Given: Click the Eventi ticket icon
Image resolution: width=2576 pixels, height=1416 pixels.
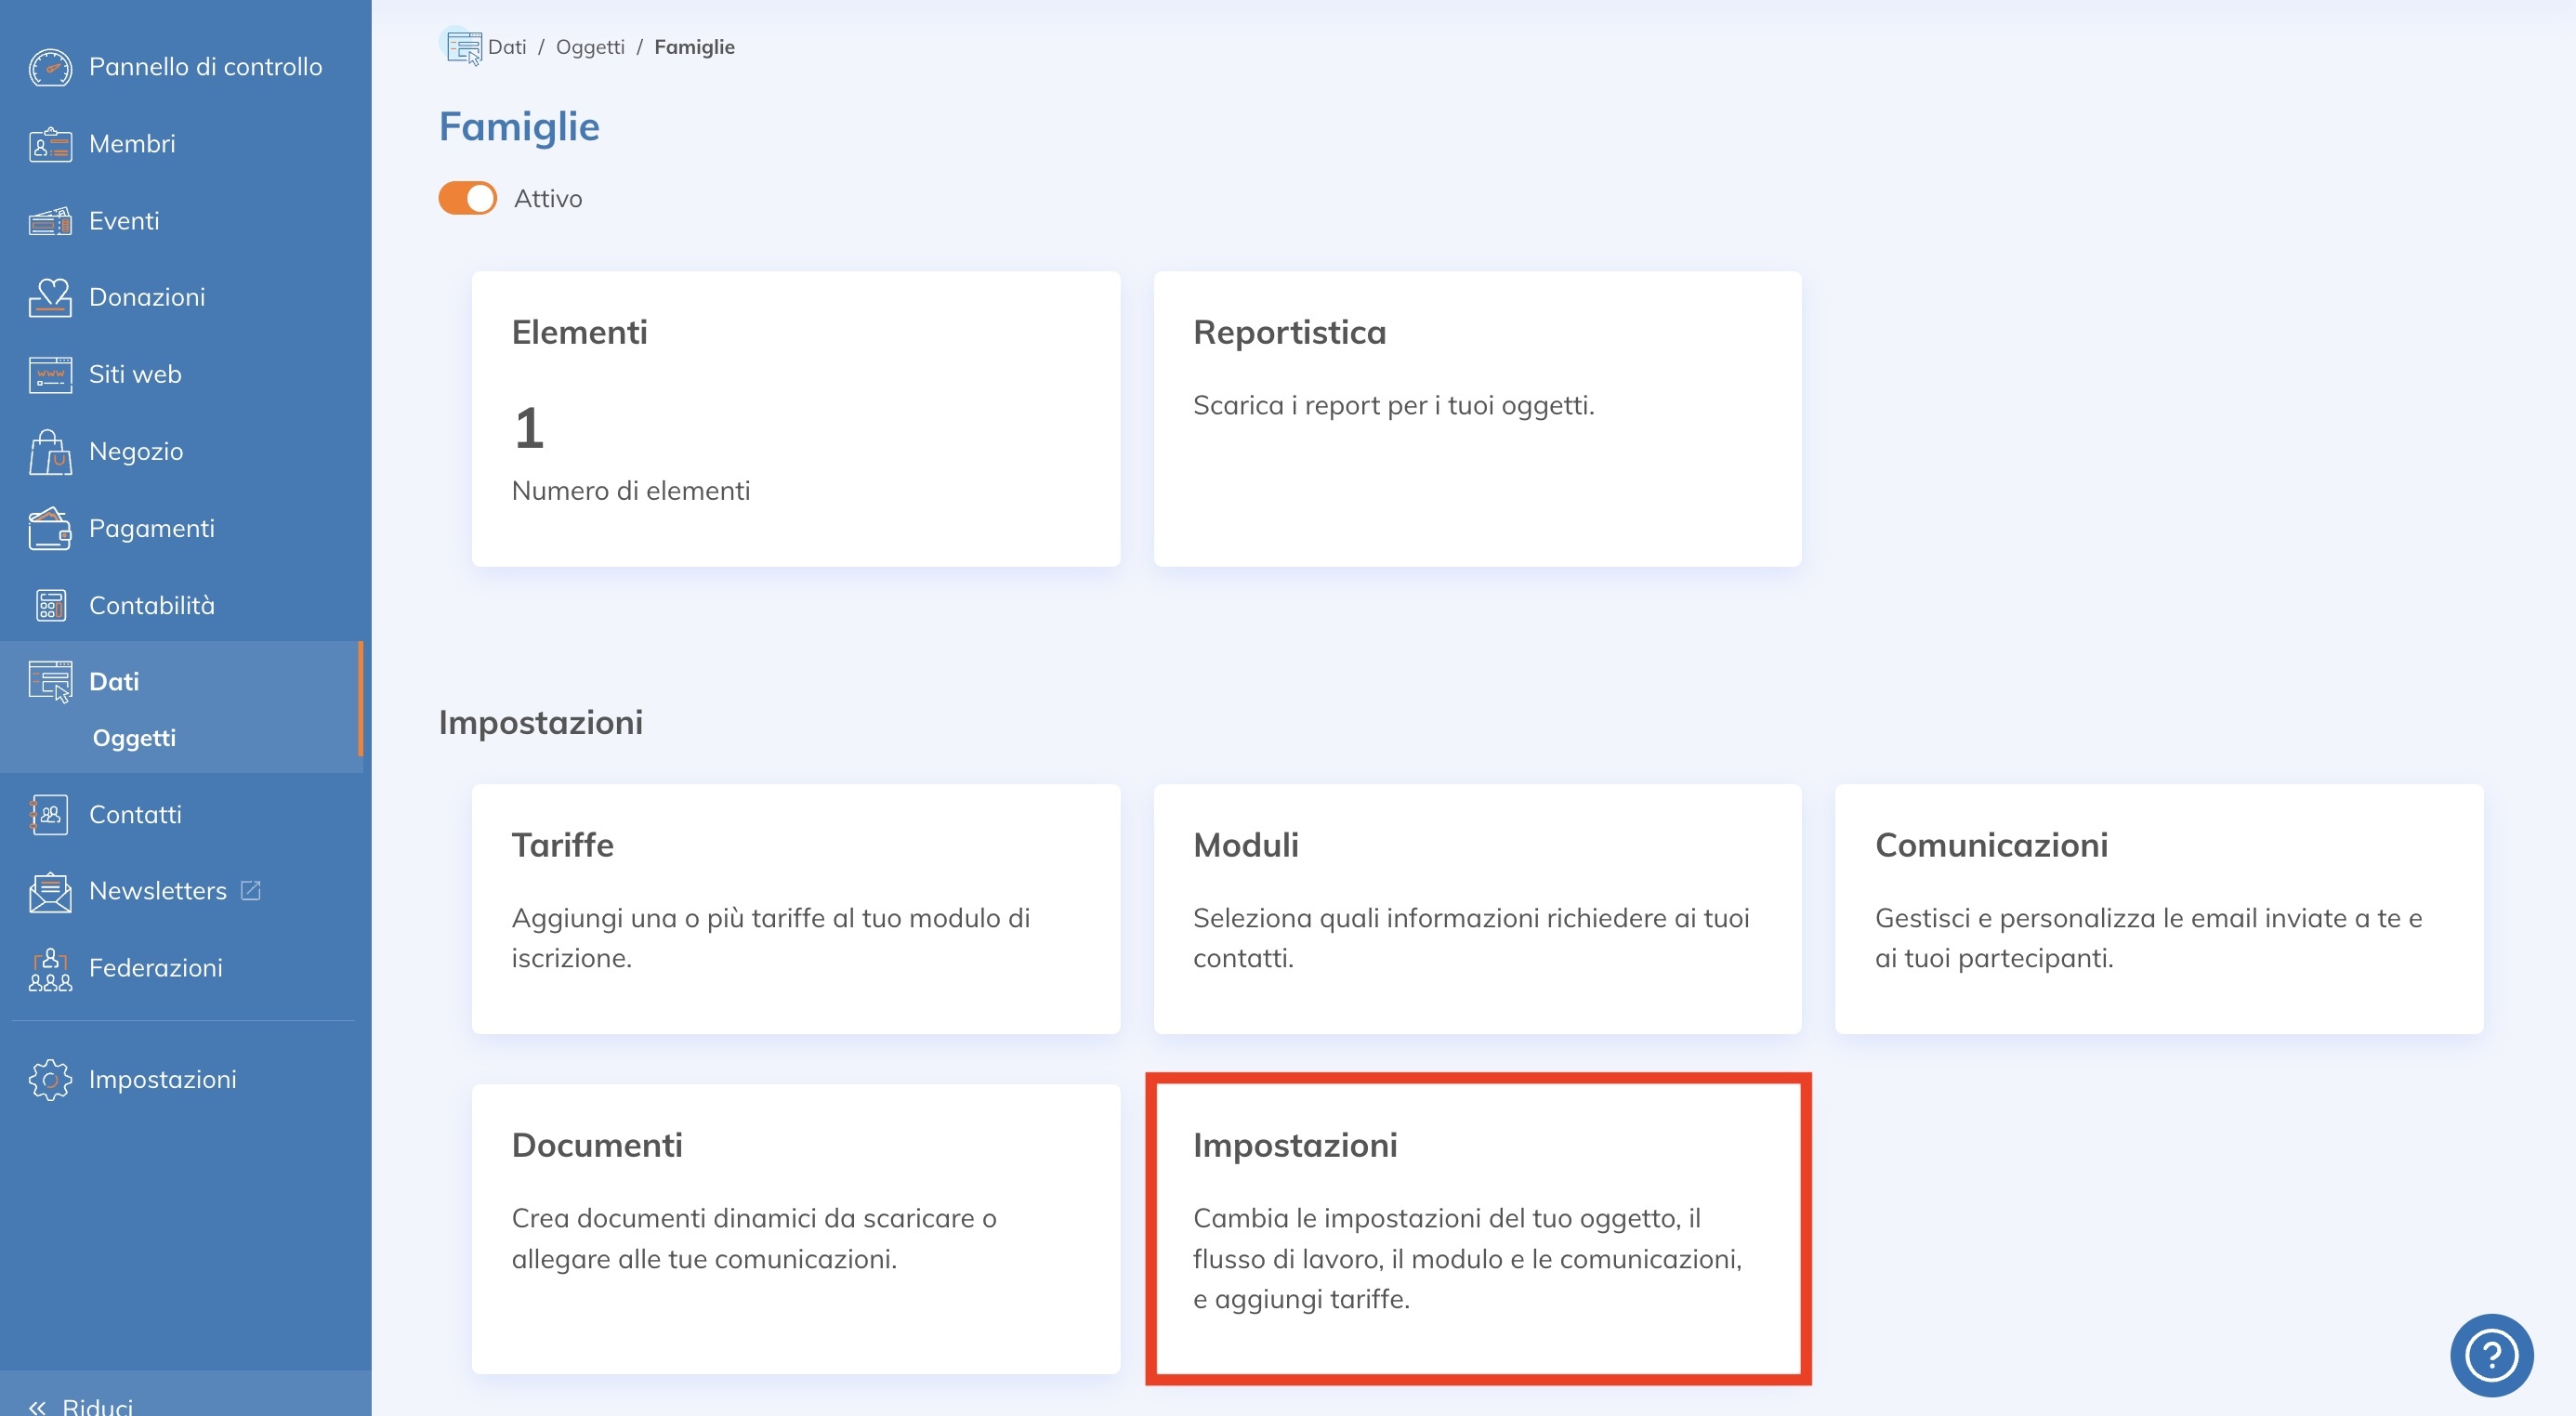Looking at the screenshot, I should tap(50, 221).
